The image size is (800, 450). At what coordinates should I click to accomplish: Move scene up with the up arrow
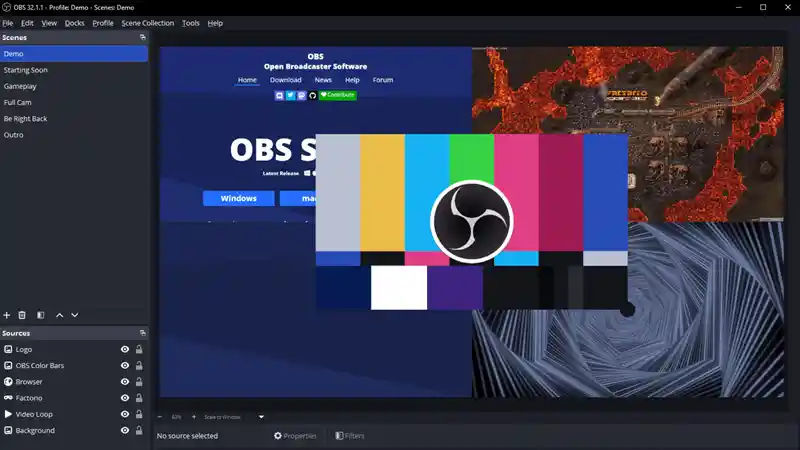[60, 315]
